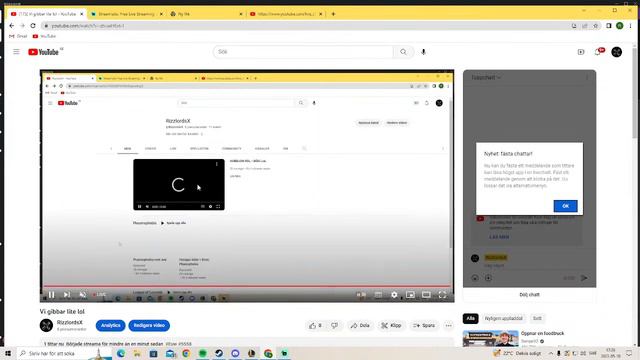Image resolution: width=640 pixels, height=360 pixels.
Task: Open the Läs mer link in chat
Action: [x=499, y=237]
